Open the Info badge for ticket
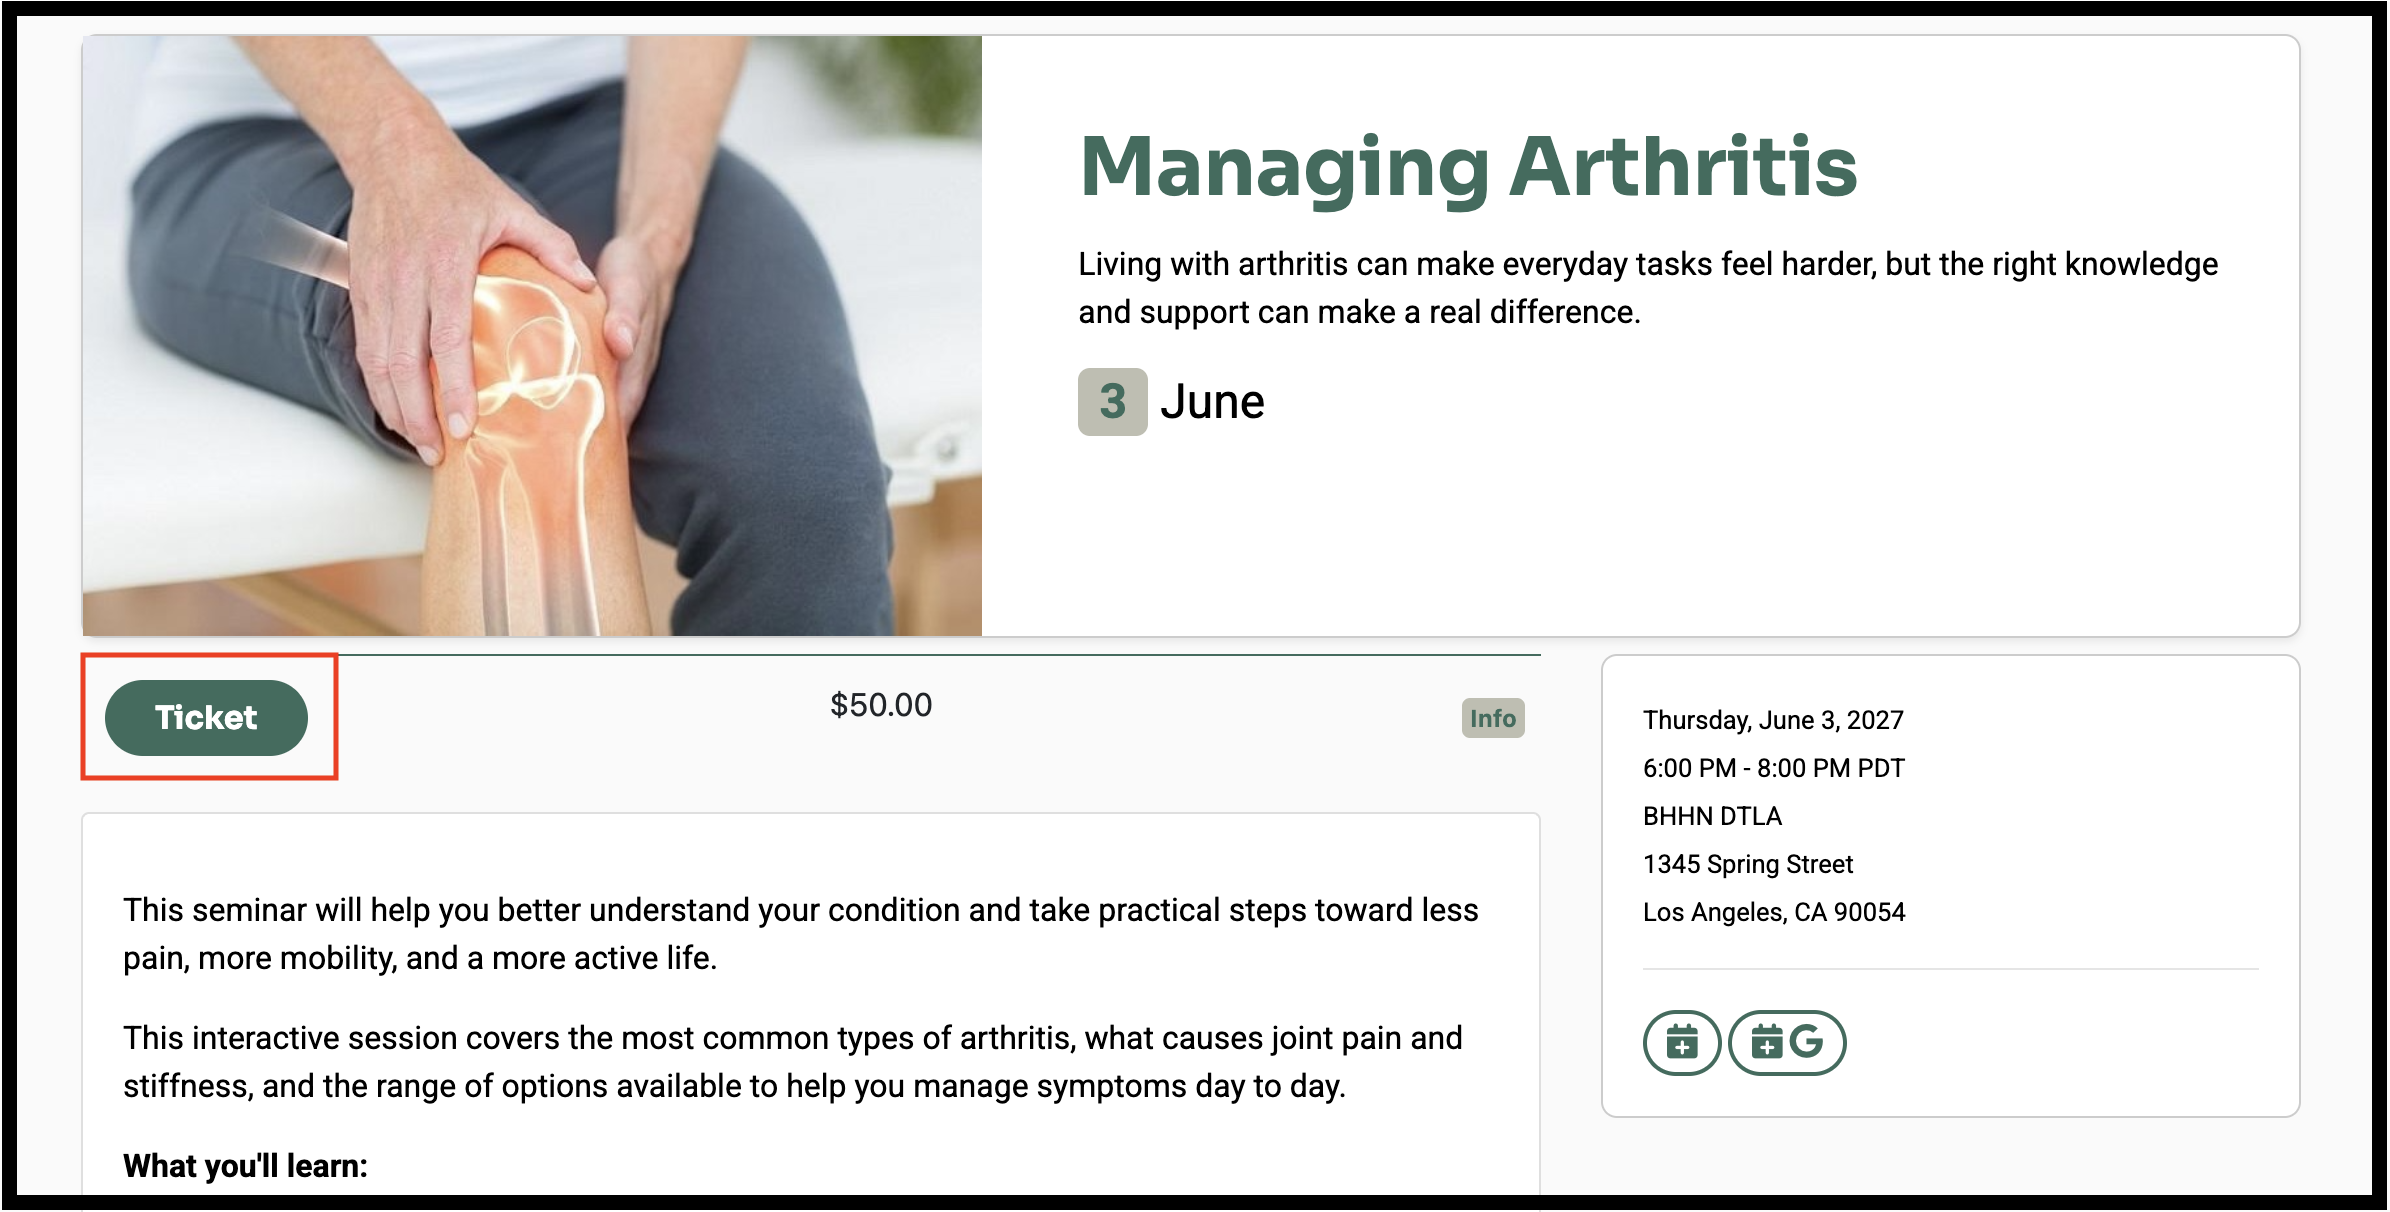 point(1493,718)
